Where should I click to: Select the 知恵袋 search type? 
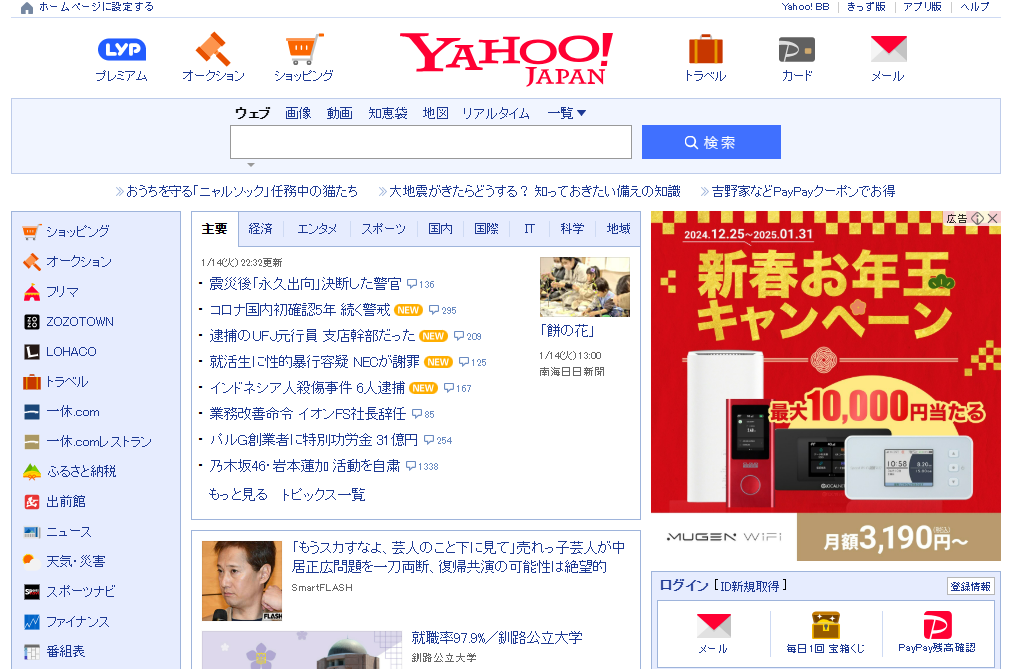[x=388, y=113]
